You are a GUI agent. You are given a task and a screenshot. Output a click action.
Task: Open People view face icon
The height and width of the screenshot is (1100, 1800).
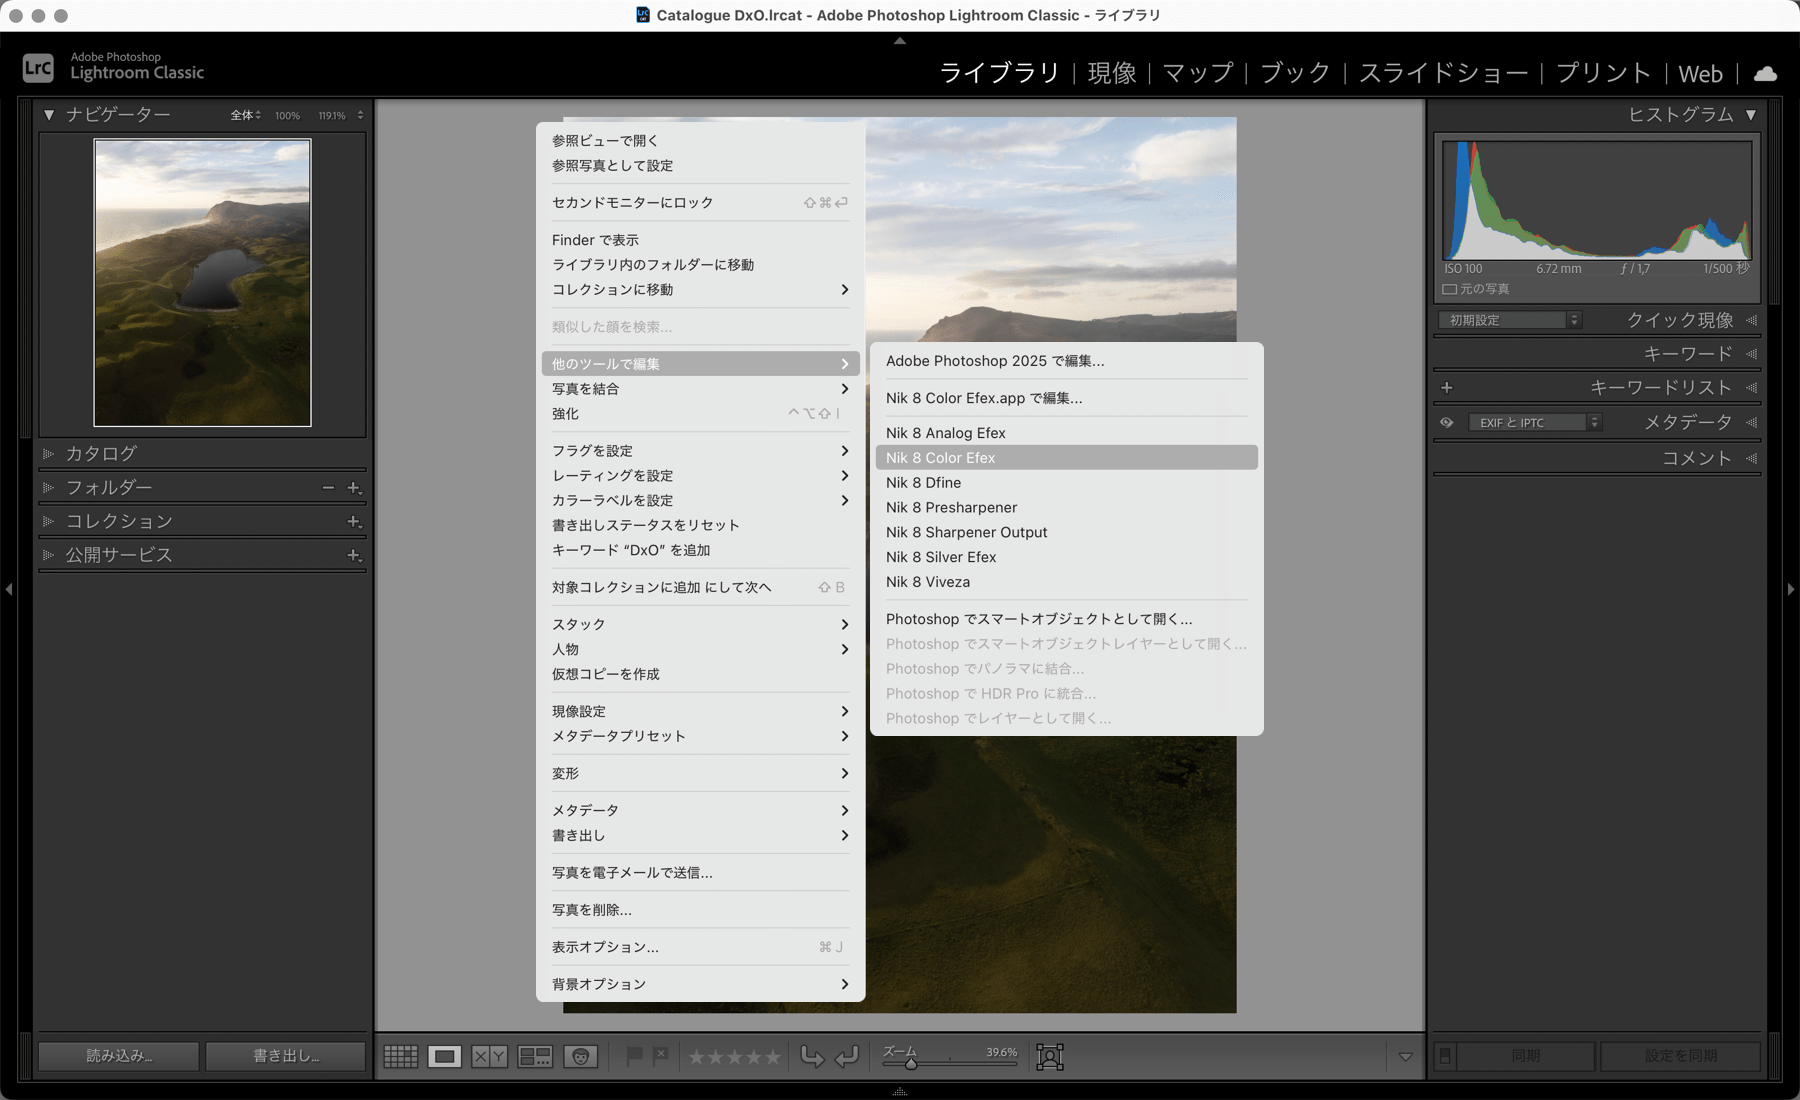[x=581, y=1057]
